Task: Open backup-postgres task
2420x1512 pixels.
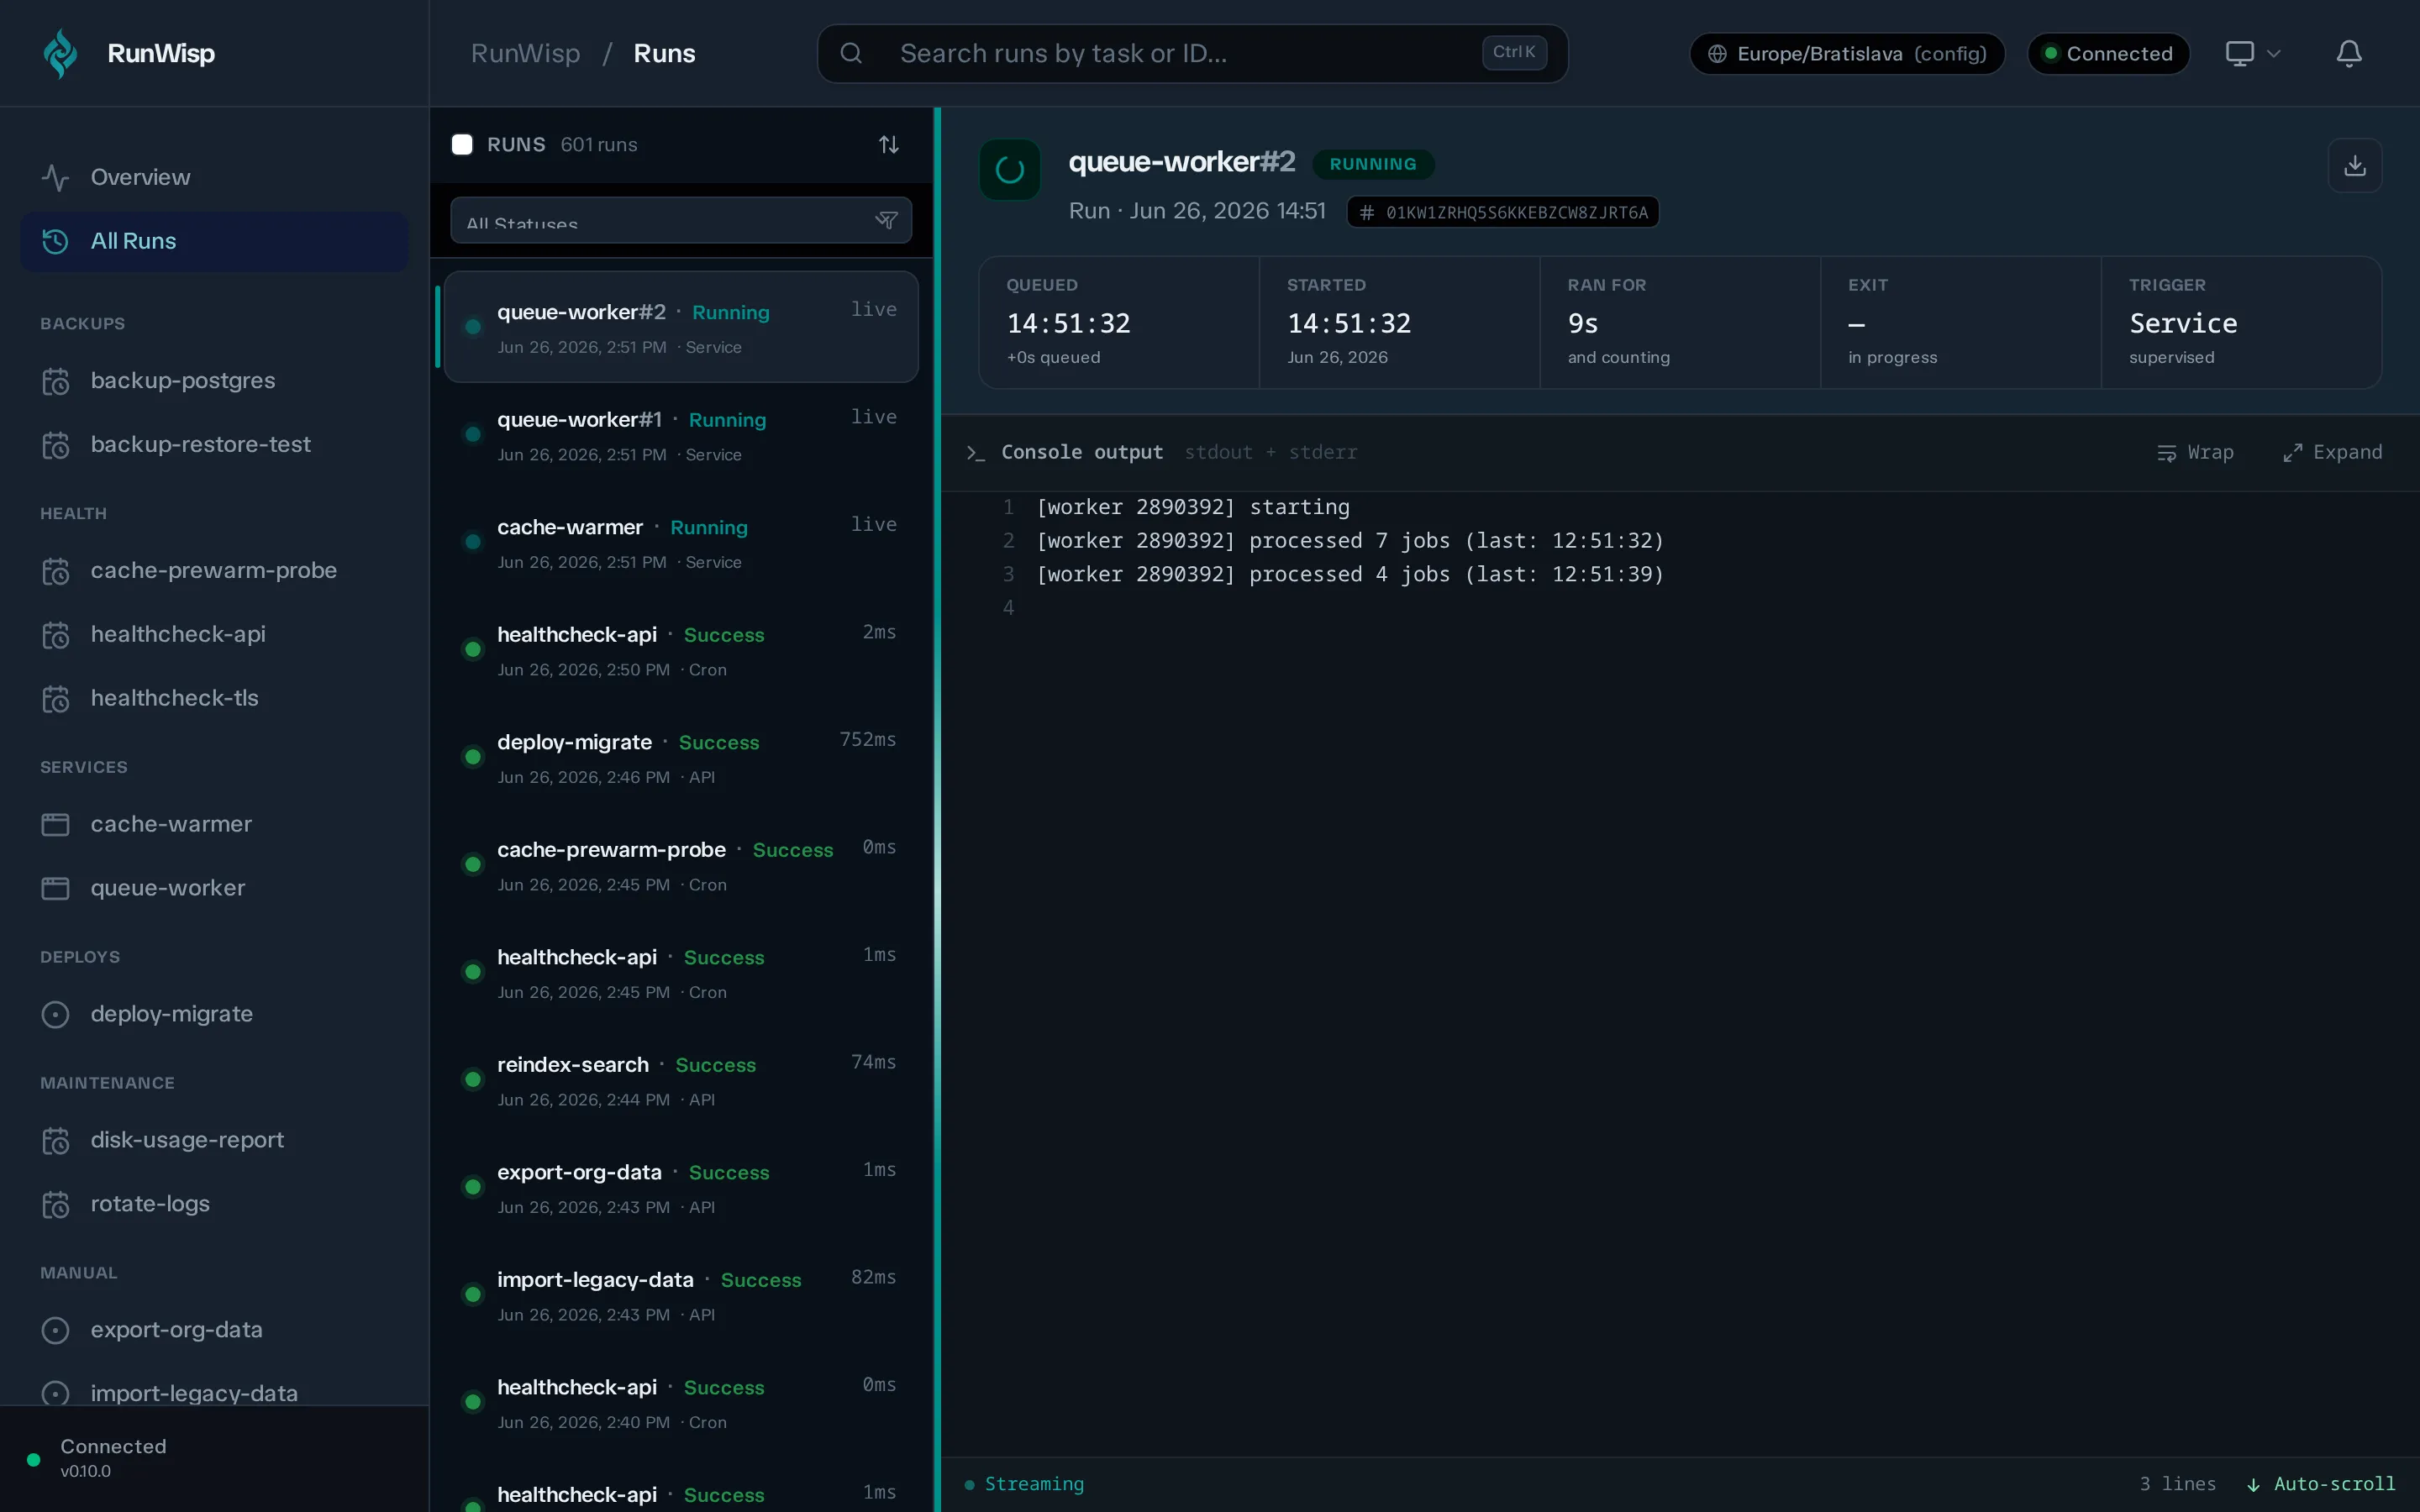Action: point(215,381)
